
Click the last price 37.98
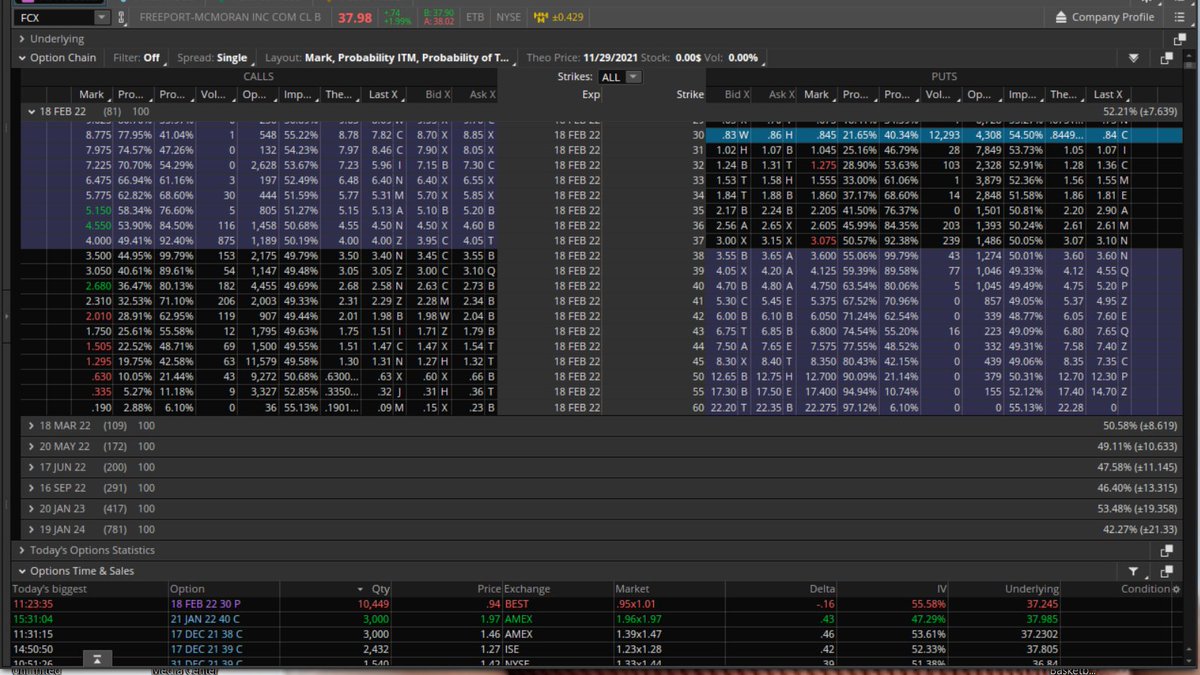point(355,18)
